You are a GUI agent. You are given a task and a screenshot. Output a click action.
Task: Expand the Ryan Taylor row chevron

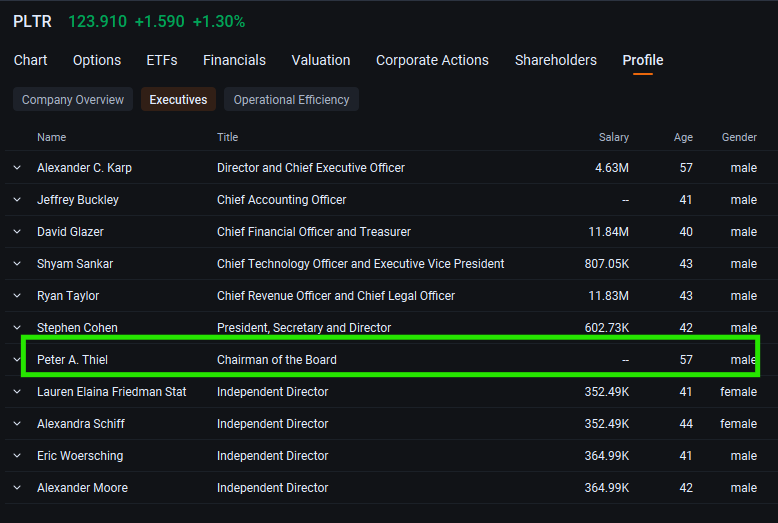17,296
